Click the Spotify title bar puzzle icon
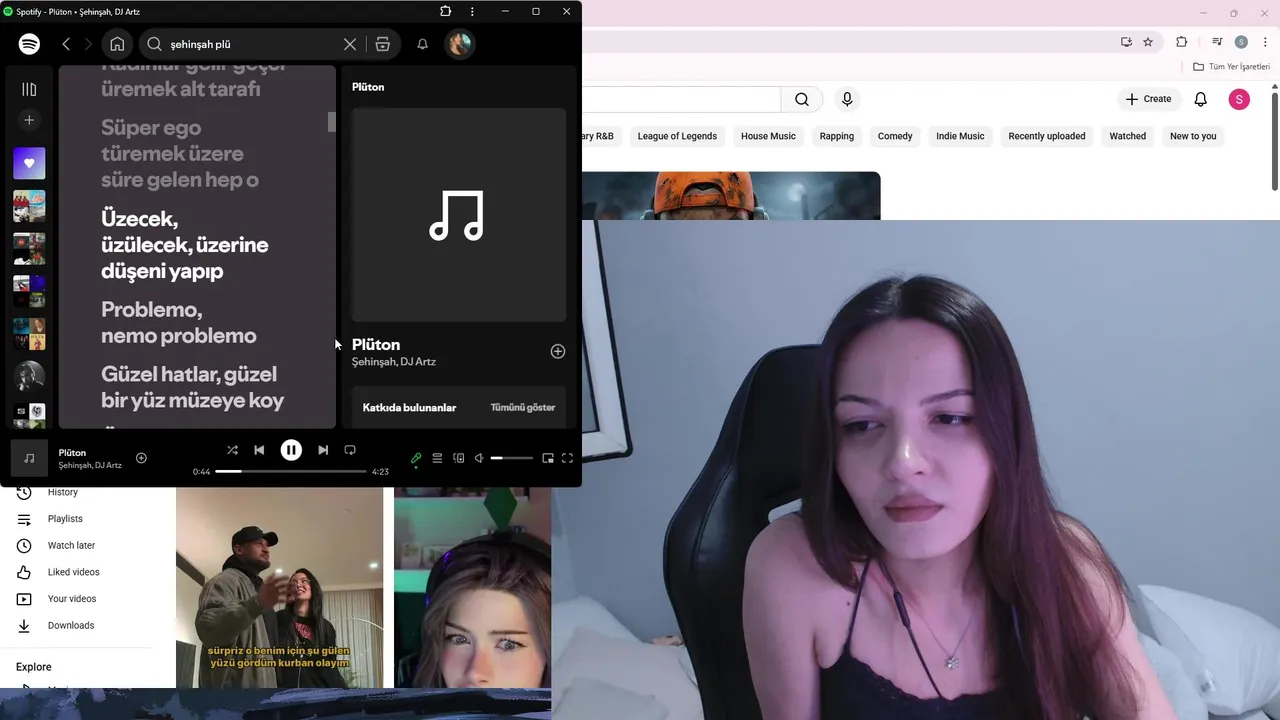This screenshot has width=1280, height=720. [x=446, y=11]
